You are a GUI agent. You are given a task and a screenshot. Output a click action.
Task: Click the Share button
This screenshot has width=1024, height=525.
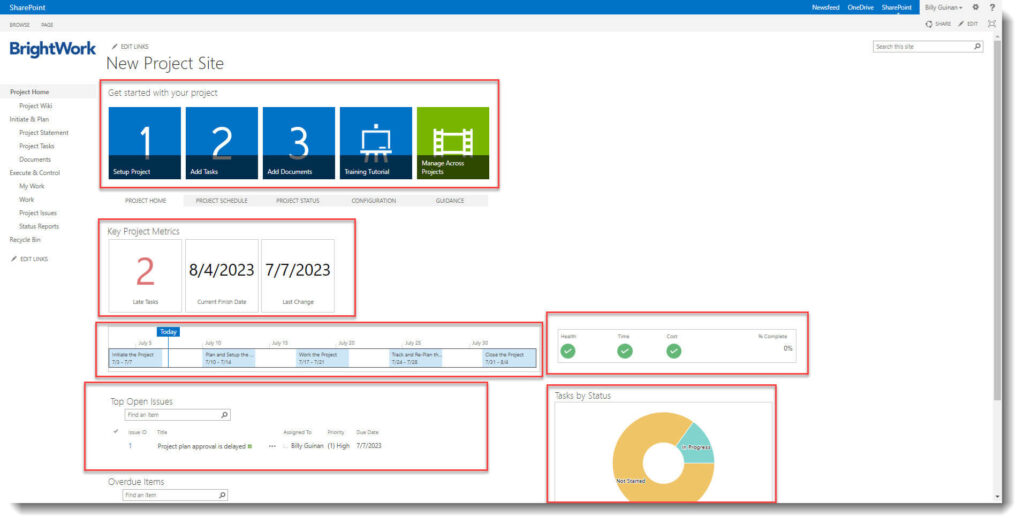tap(938, 23)
